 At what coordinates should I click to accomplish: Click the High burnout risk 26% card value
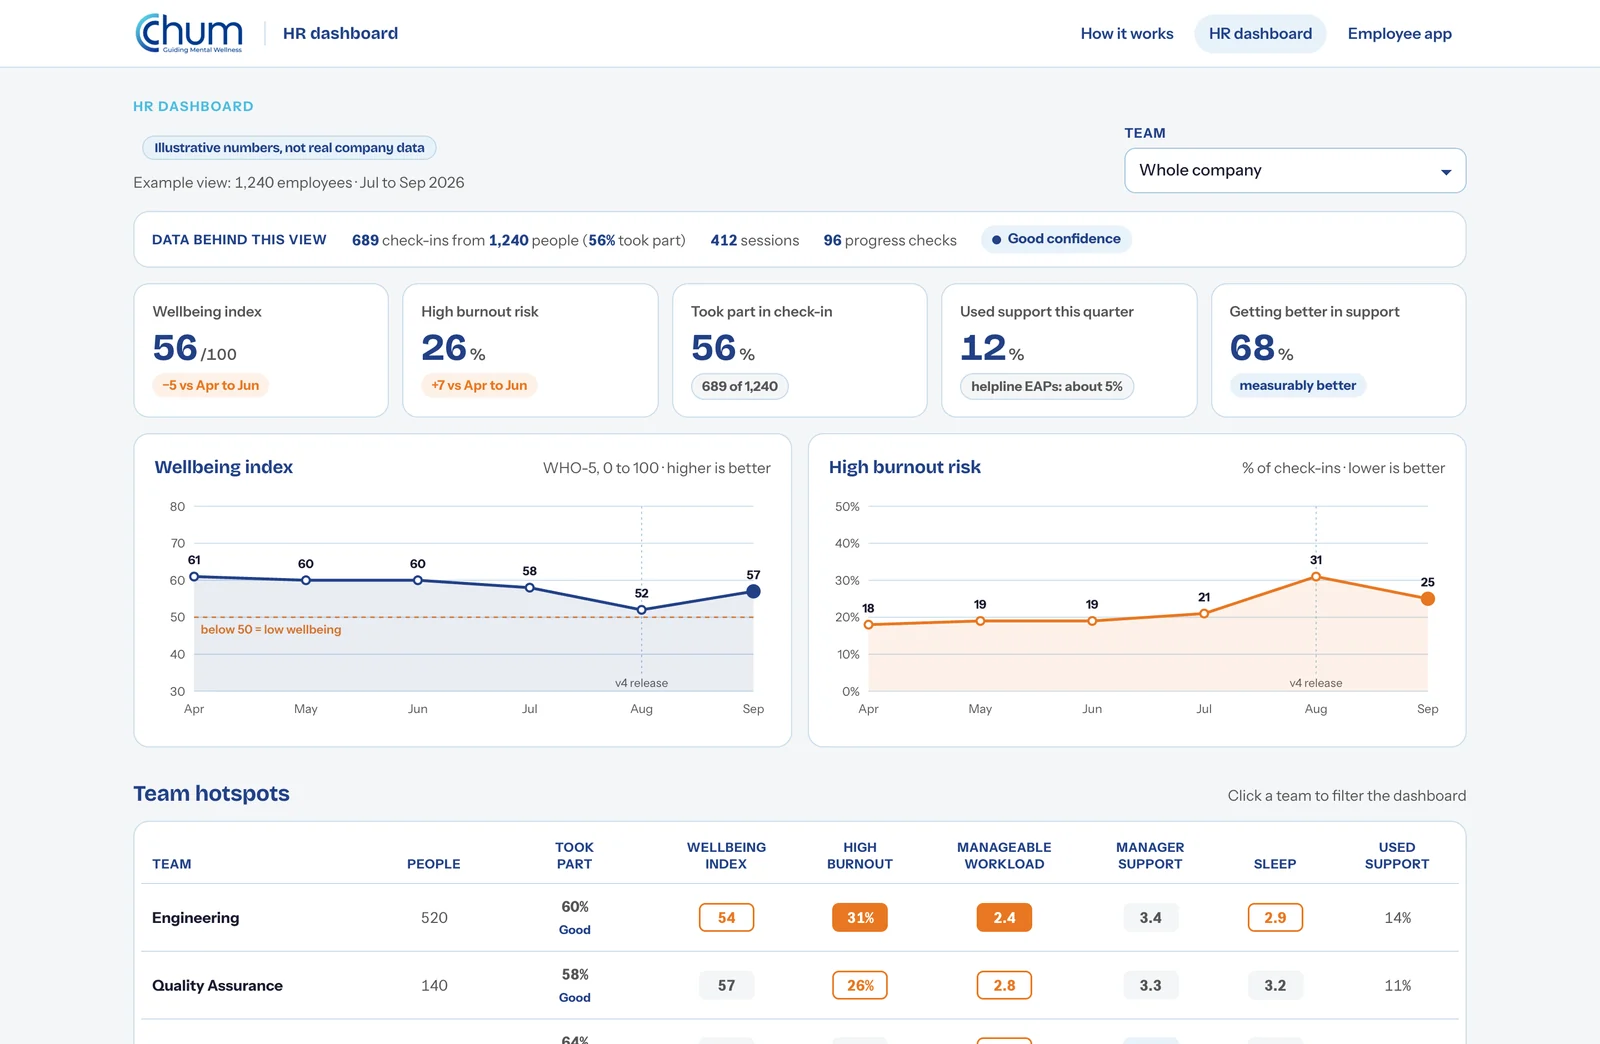(454, 348)
